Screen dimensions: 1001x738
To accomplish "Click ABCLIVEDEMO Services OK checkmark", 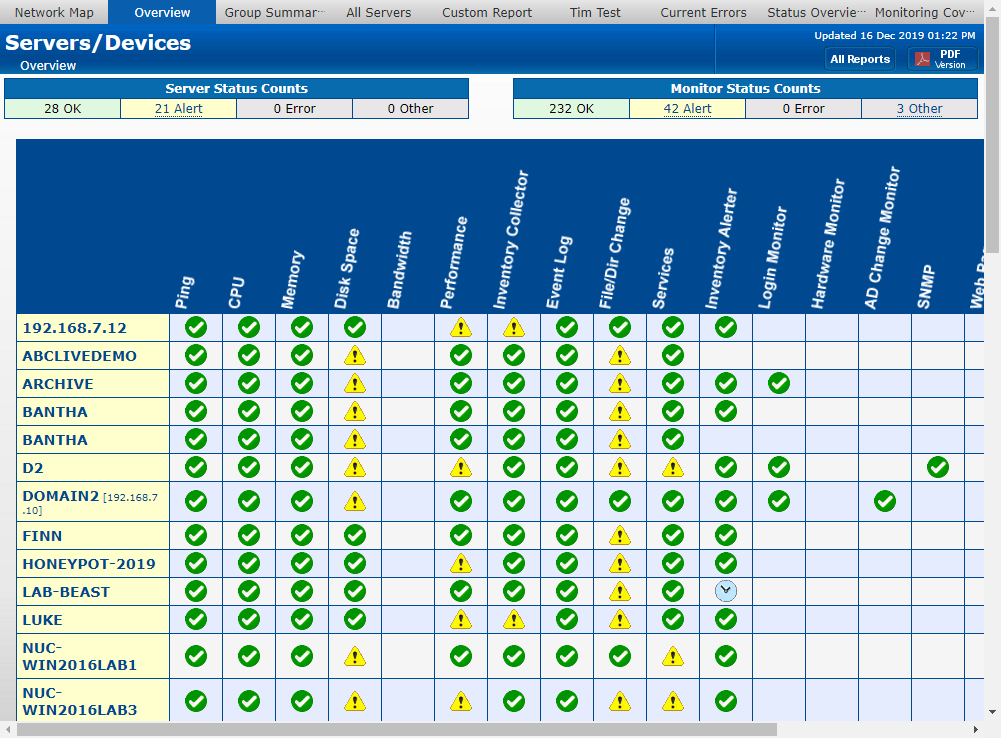I will tap(672, 356).
